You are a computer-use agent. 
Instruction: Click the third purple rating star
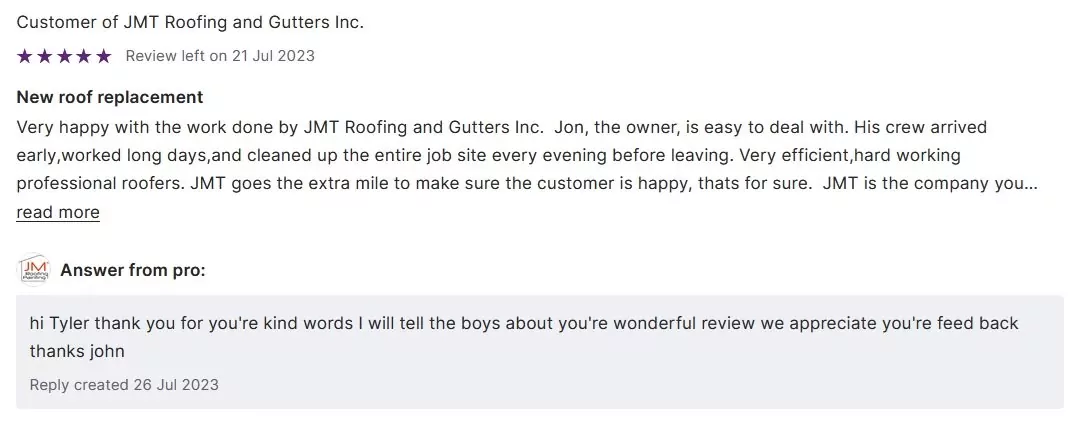[x=64, y=56]
